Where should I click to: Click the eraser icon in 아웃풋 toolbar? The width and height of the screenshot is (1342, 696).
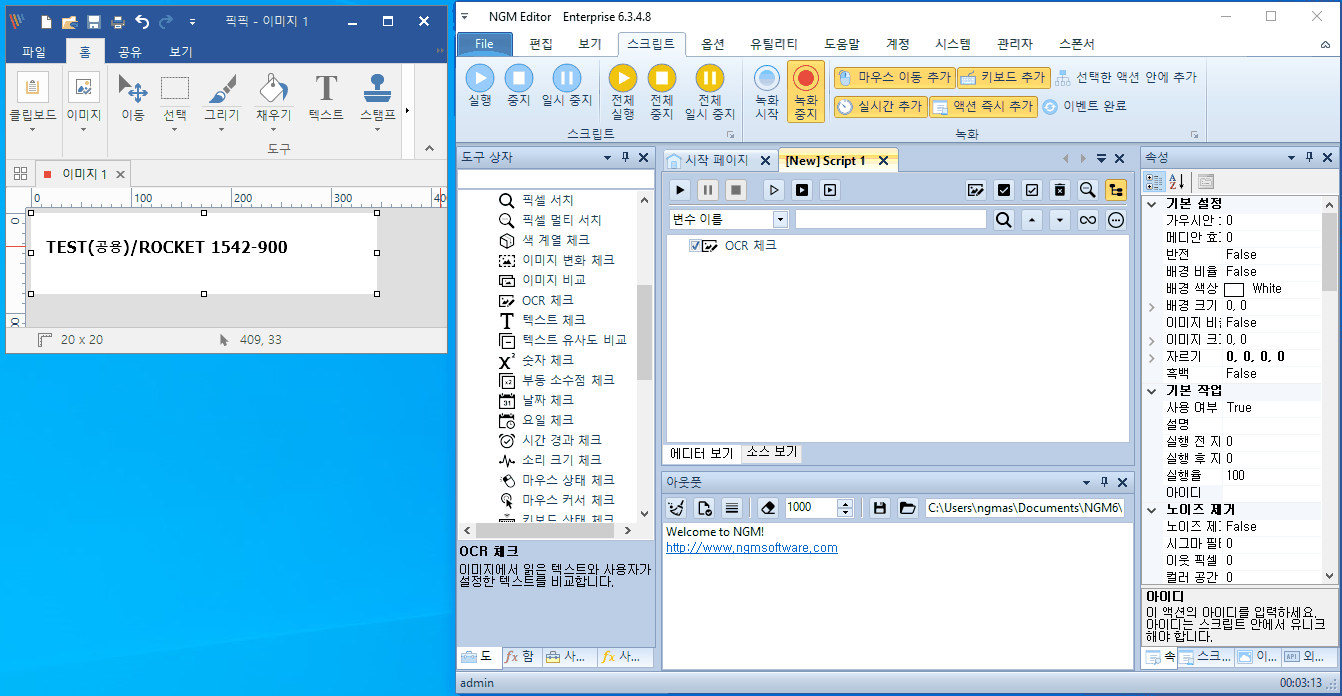(x=768, y=507)
